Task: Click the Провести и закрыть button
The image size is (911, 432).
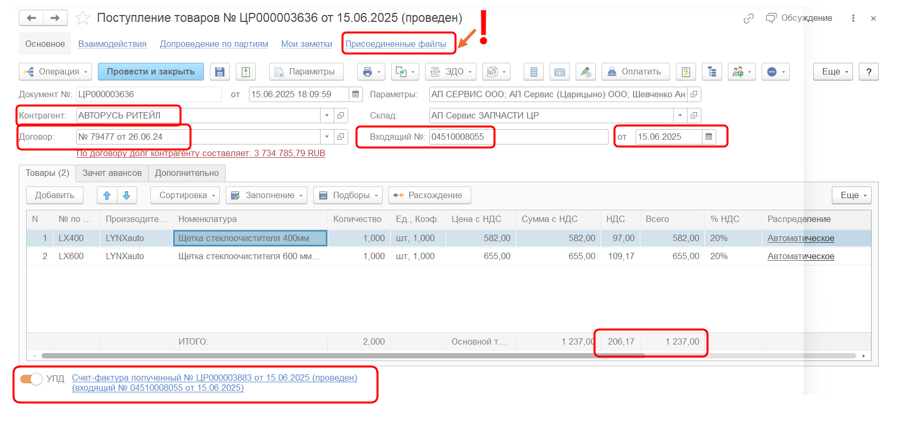Action: click(150, 72)
